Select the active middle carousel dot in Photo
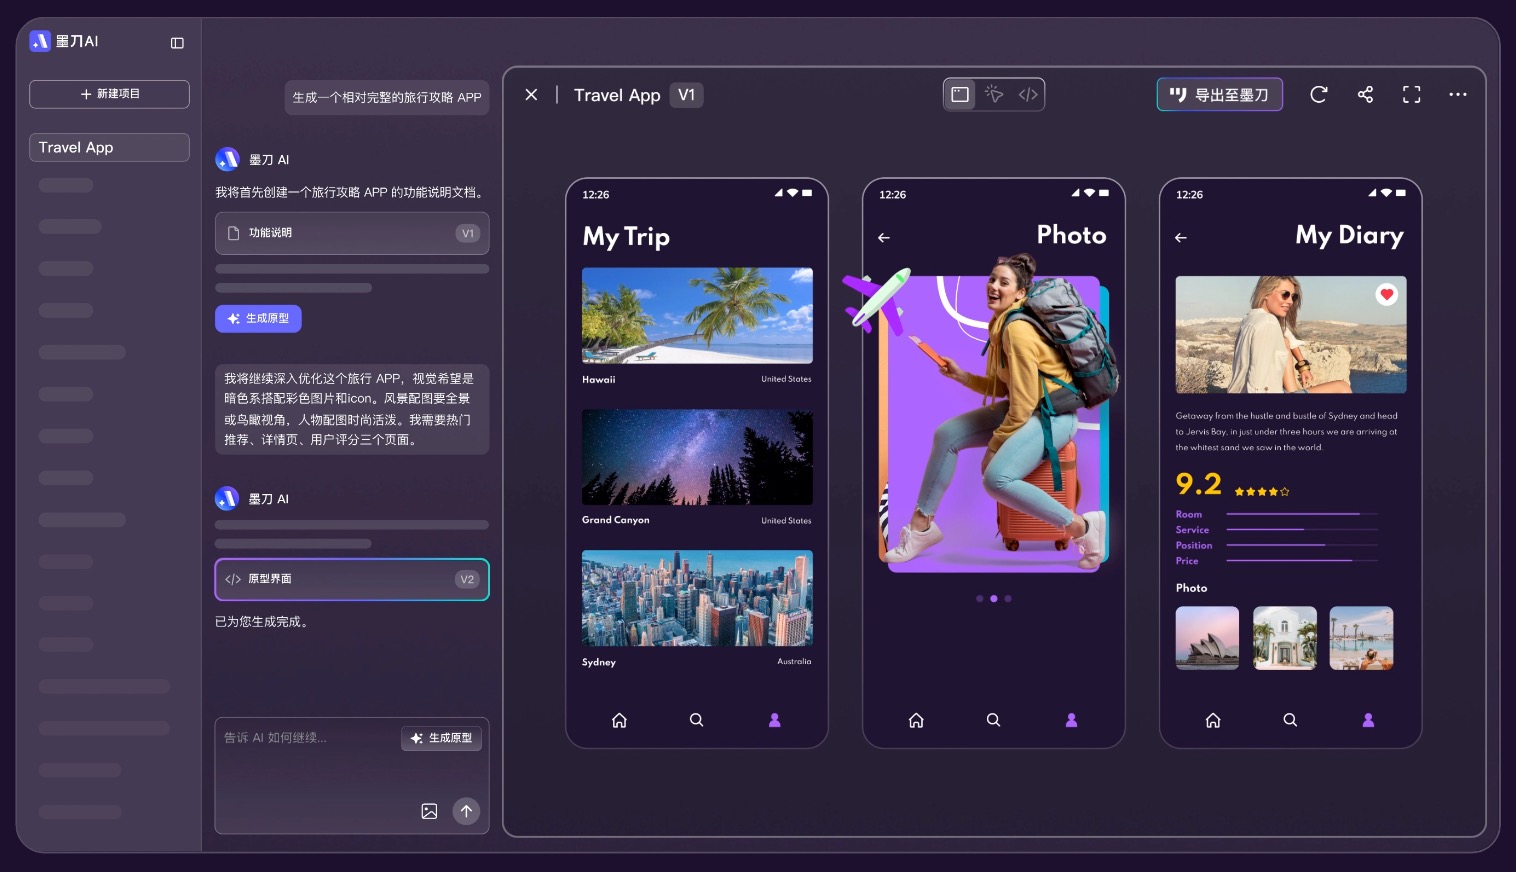The width and height of the screenshot is (1516, 872). [993, 599]
